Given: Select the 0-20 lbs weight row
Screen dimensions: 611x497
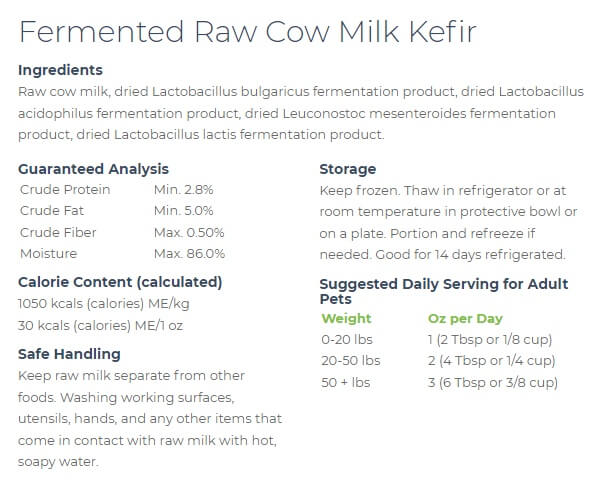Looking at the screenshot, I should tap(347, 340).
